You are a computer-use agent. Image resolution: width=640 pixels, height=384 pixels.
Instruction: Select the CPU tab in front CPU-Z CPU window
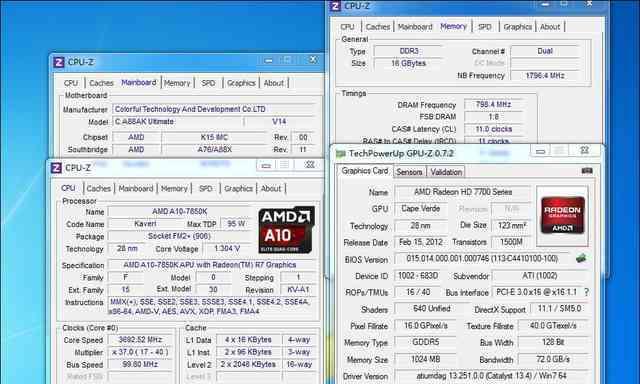coord(68,188)
